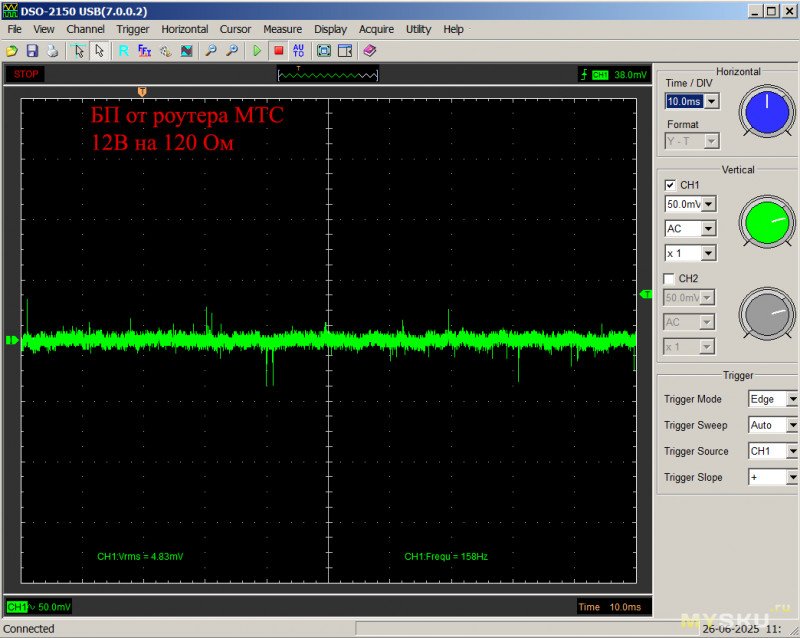
Task: Expand the Time / DIV dropdown
Action: click(x=711, y=101)
